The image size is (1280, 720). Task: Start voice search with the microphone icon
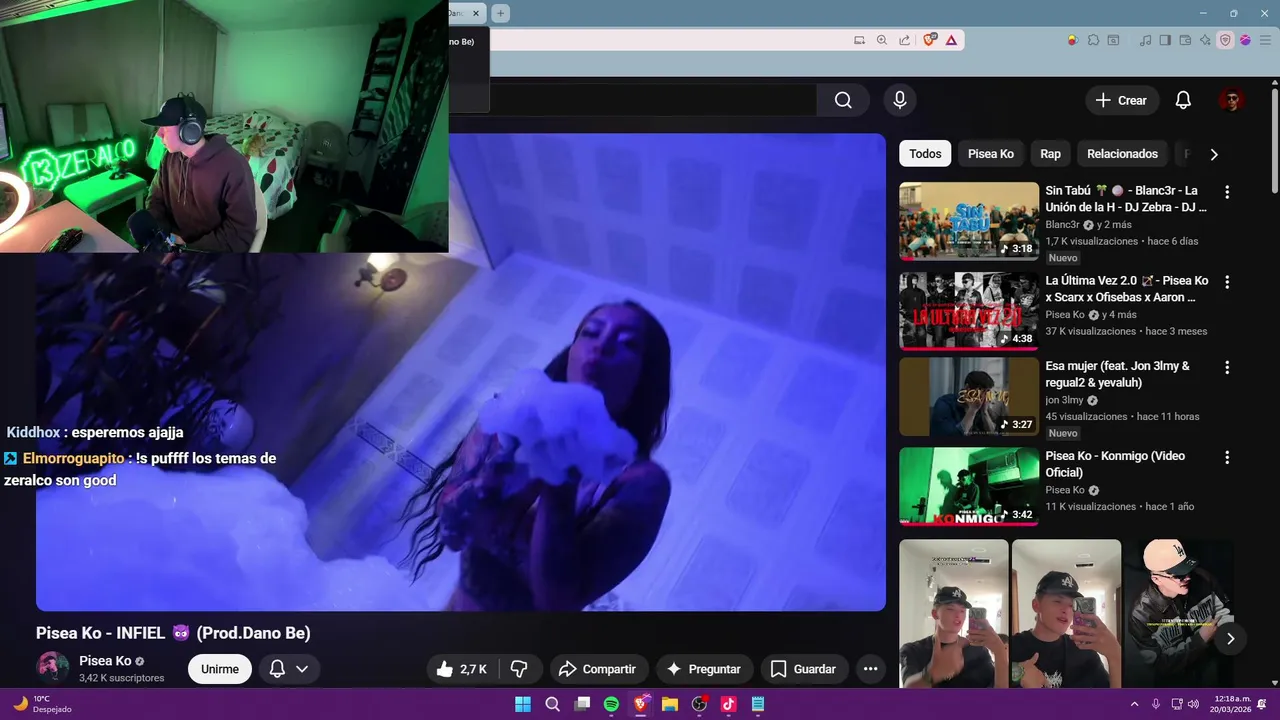pyautogui.click(x=900, y=100)
